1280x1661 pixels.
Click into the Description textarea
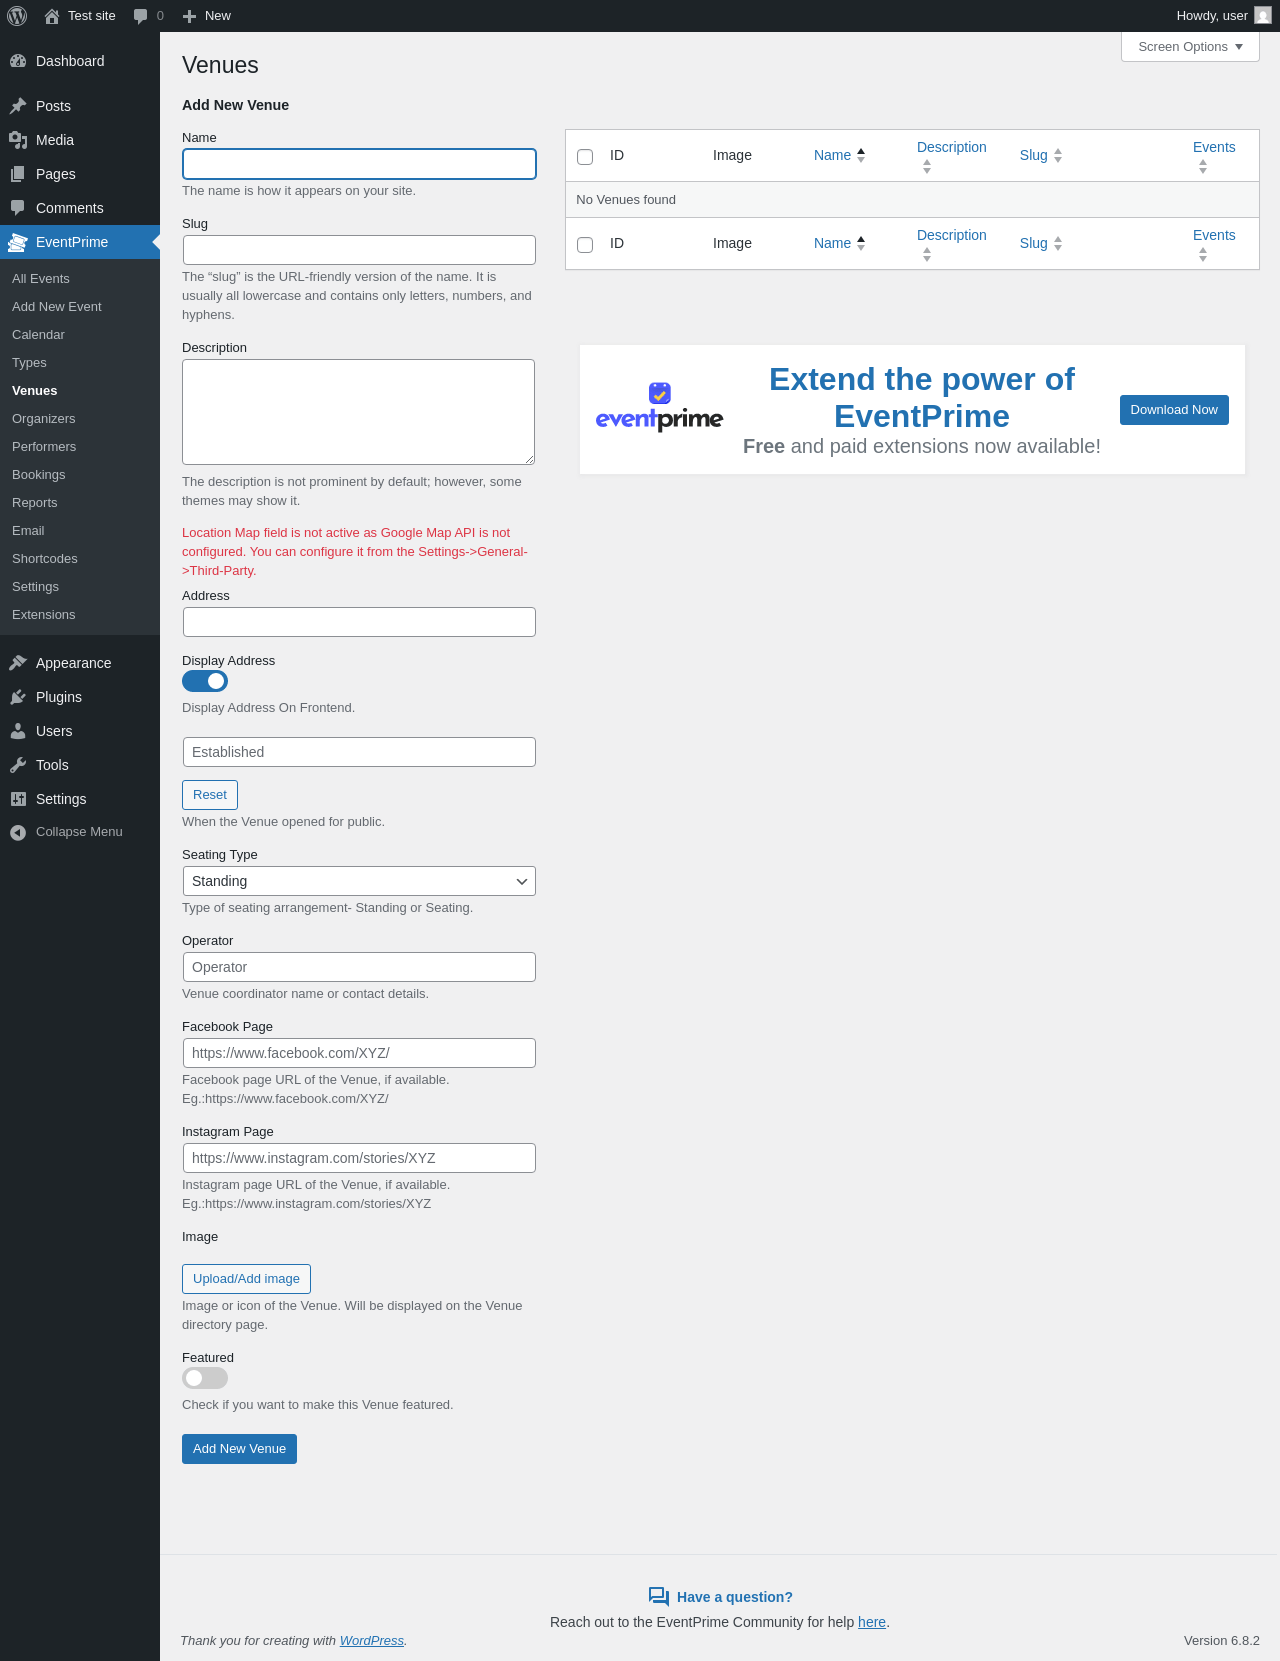(x=358, y=412)
